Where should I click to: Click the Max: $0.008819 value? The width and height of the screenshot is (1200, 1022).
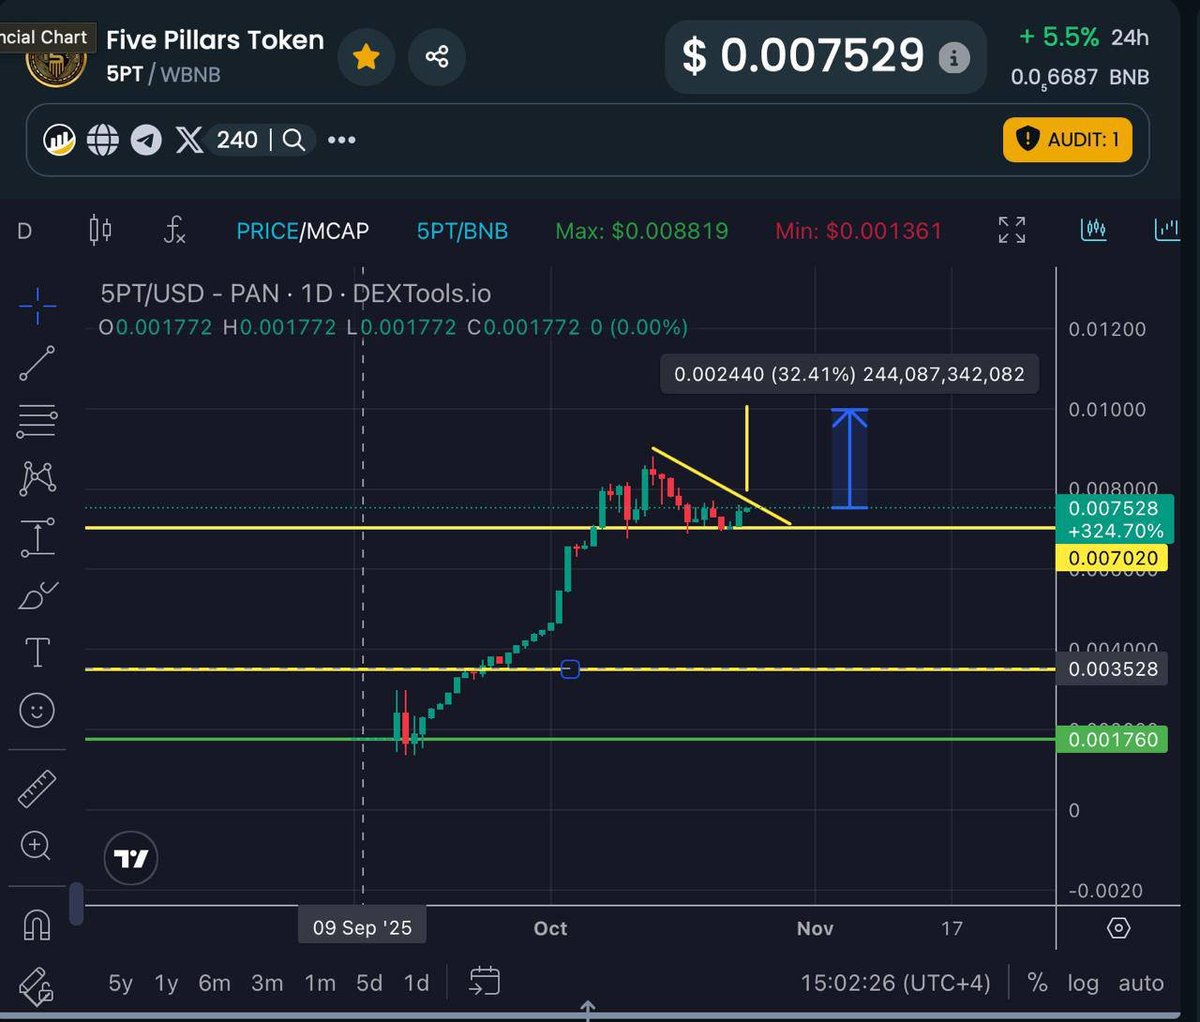[642, 231]
